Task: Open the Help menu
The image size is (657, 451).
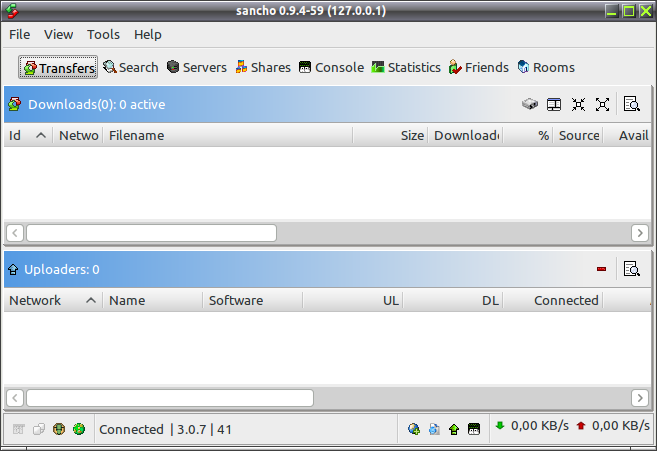Action: [x=148, y=34]
